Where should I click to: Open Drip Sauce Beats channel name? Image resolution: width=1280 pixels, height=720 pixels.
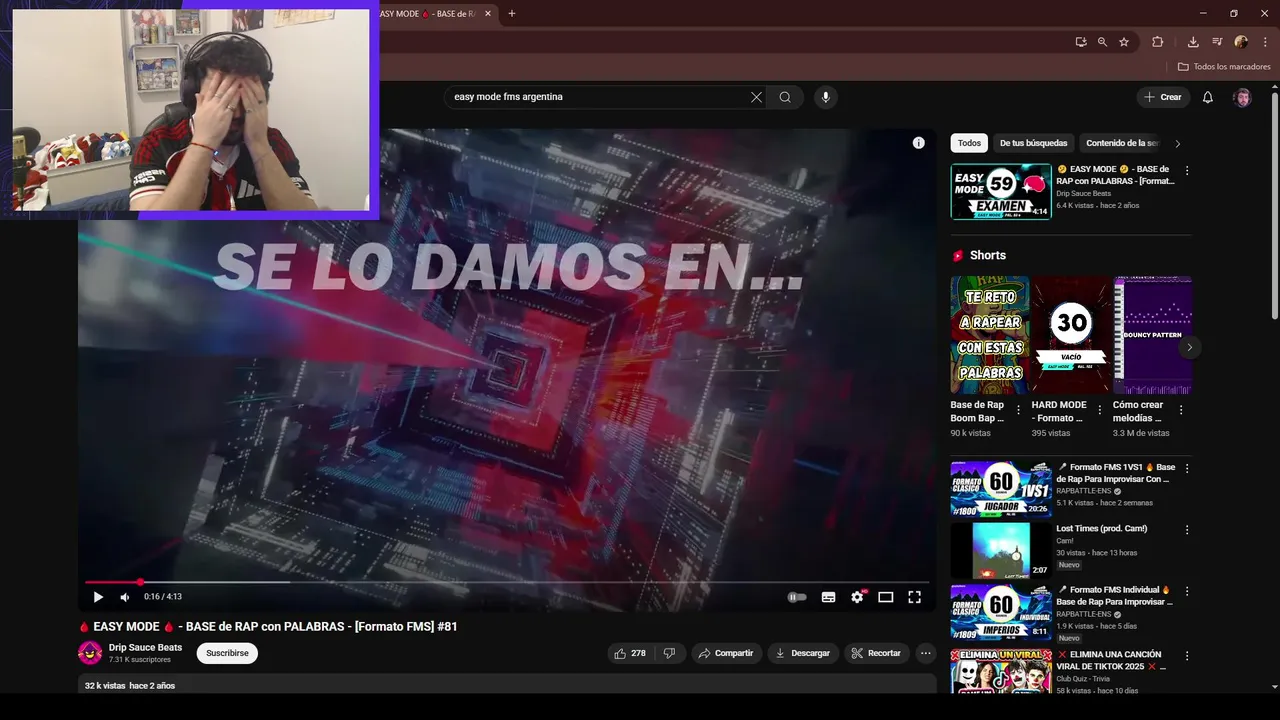(x=145, y=647)
